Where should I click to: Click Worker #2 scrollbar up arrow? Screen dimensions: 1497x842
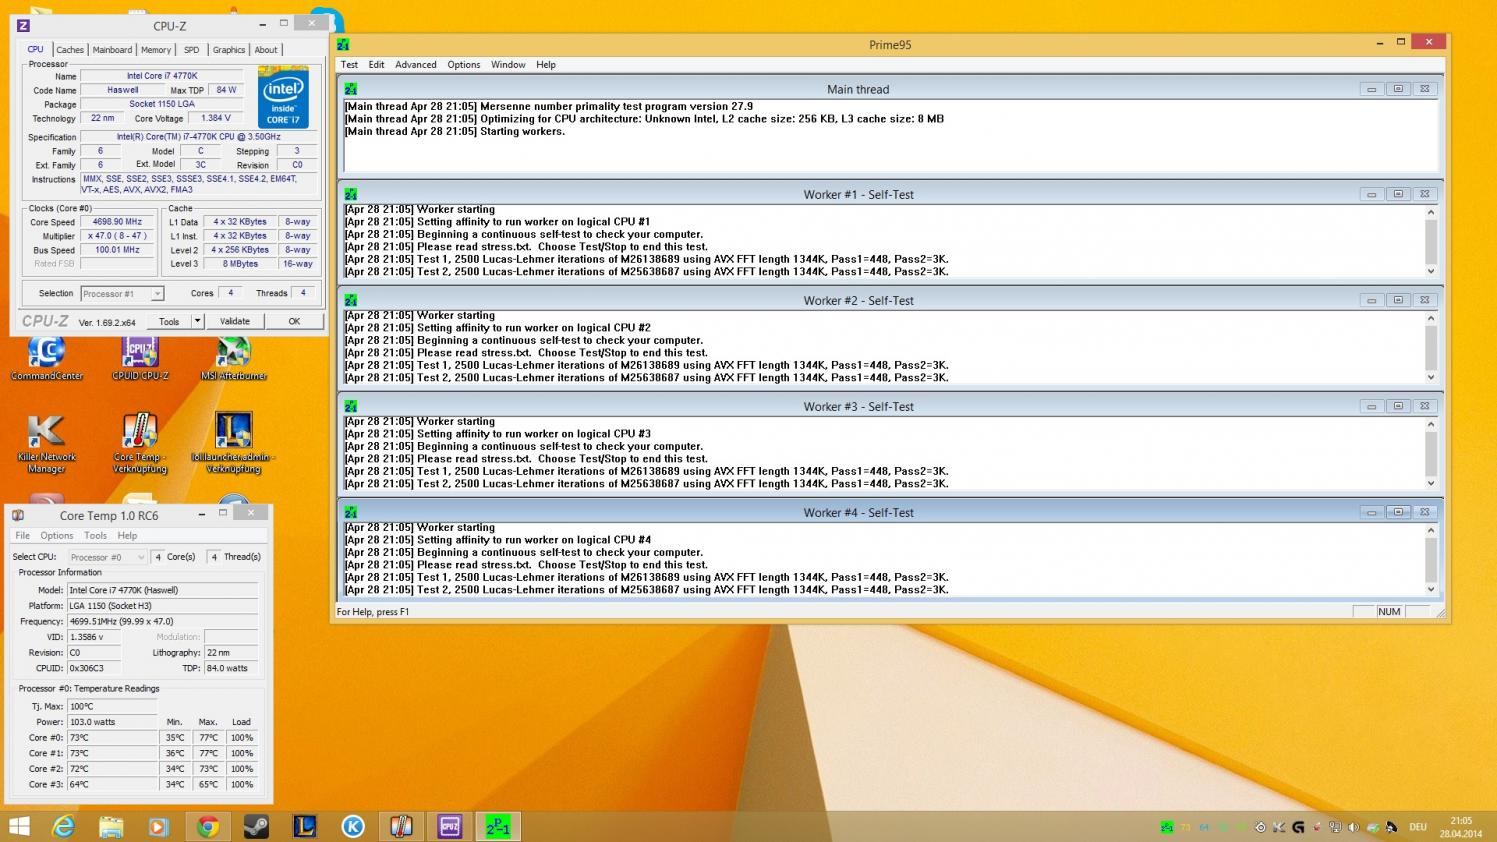1431,318
